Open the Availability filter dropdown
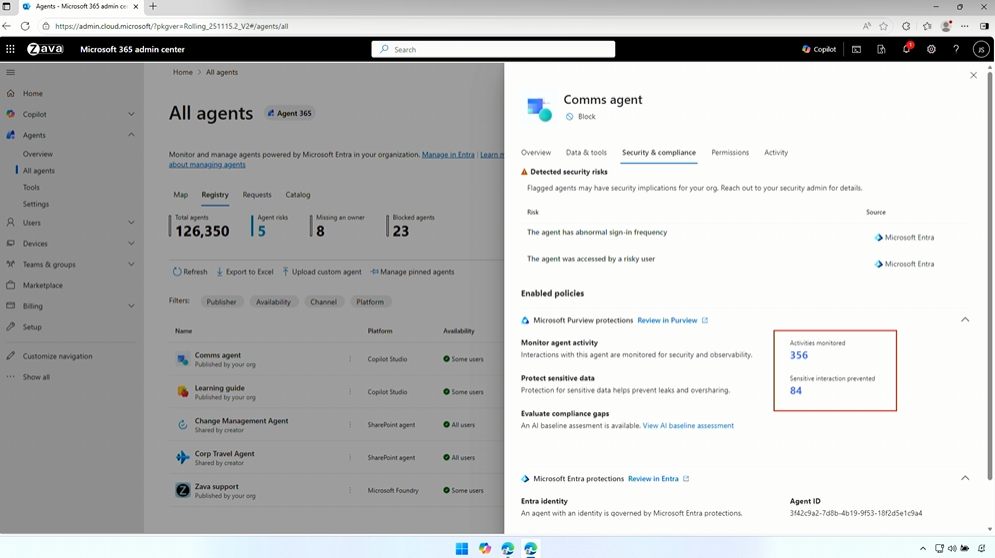 273,302
